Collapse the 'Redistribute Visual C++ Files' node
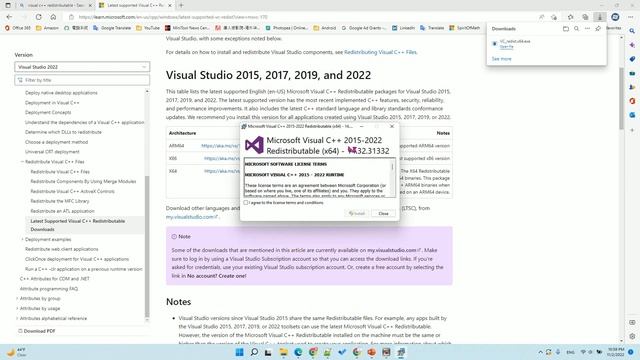Screen dimensions: 640x360 click(x=22, y=162)
